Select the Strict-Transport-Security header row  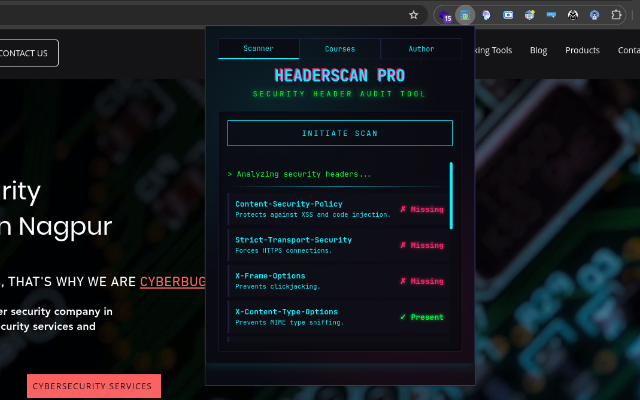tap(339, 245)
